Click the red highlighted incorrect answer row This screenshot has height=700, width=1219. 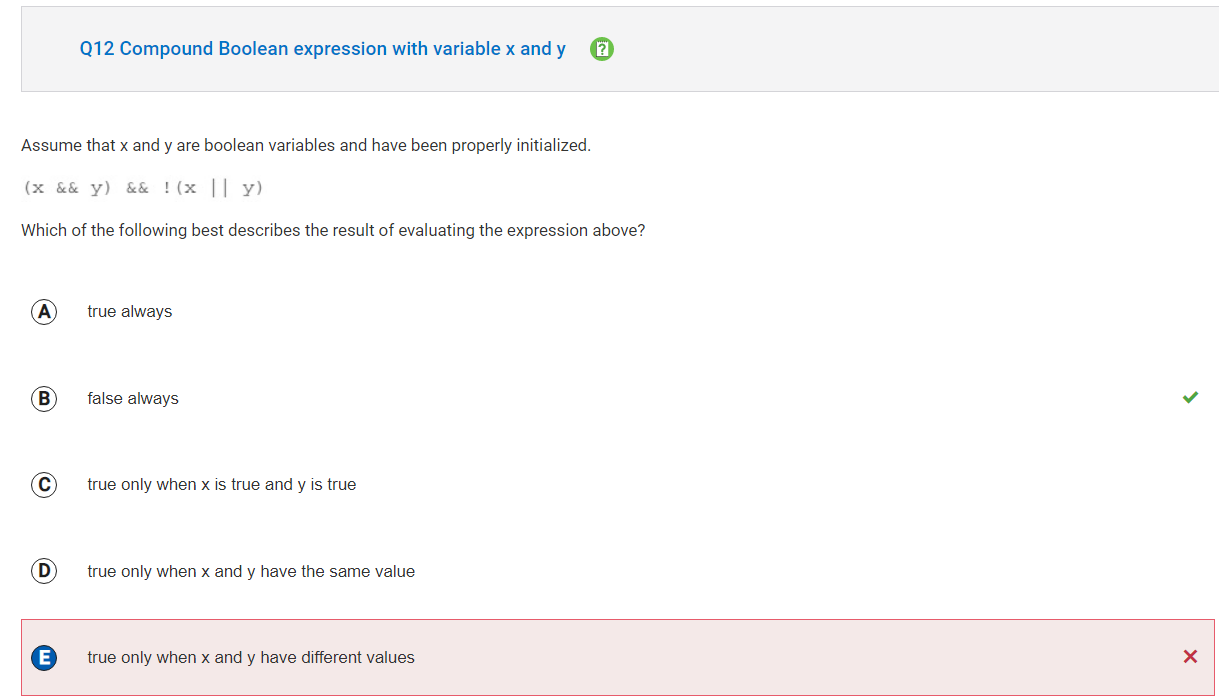pos(618,657)
